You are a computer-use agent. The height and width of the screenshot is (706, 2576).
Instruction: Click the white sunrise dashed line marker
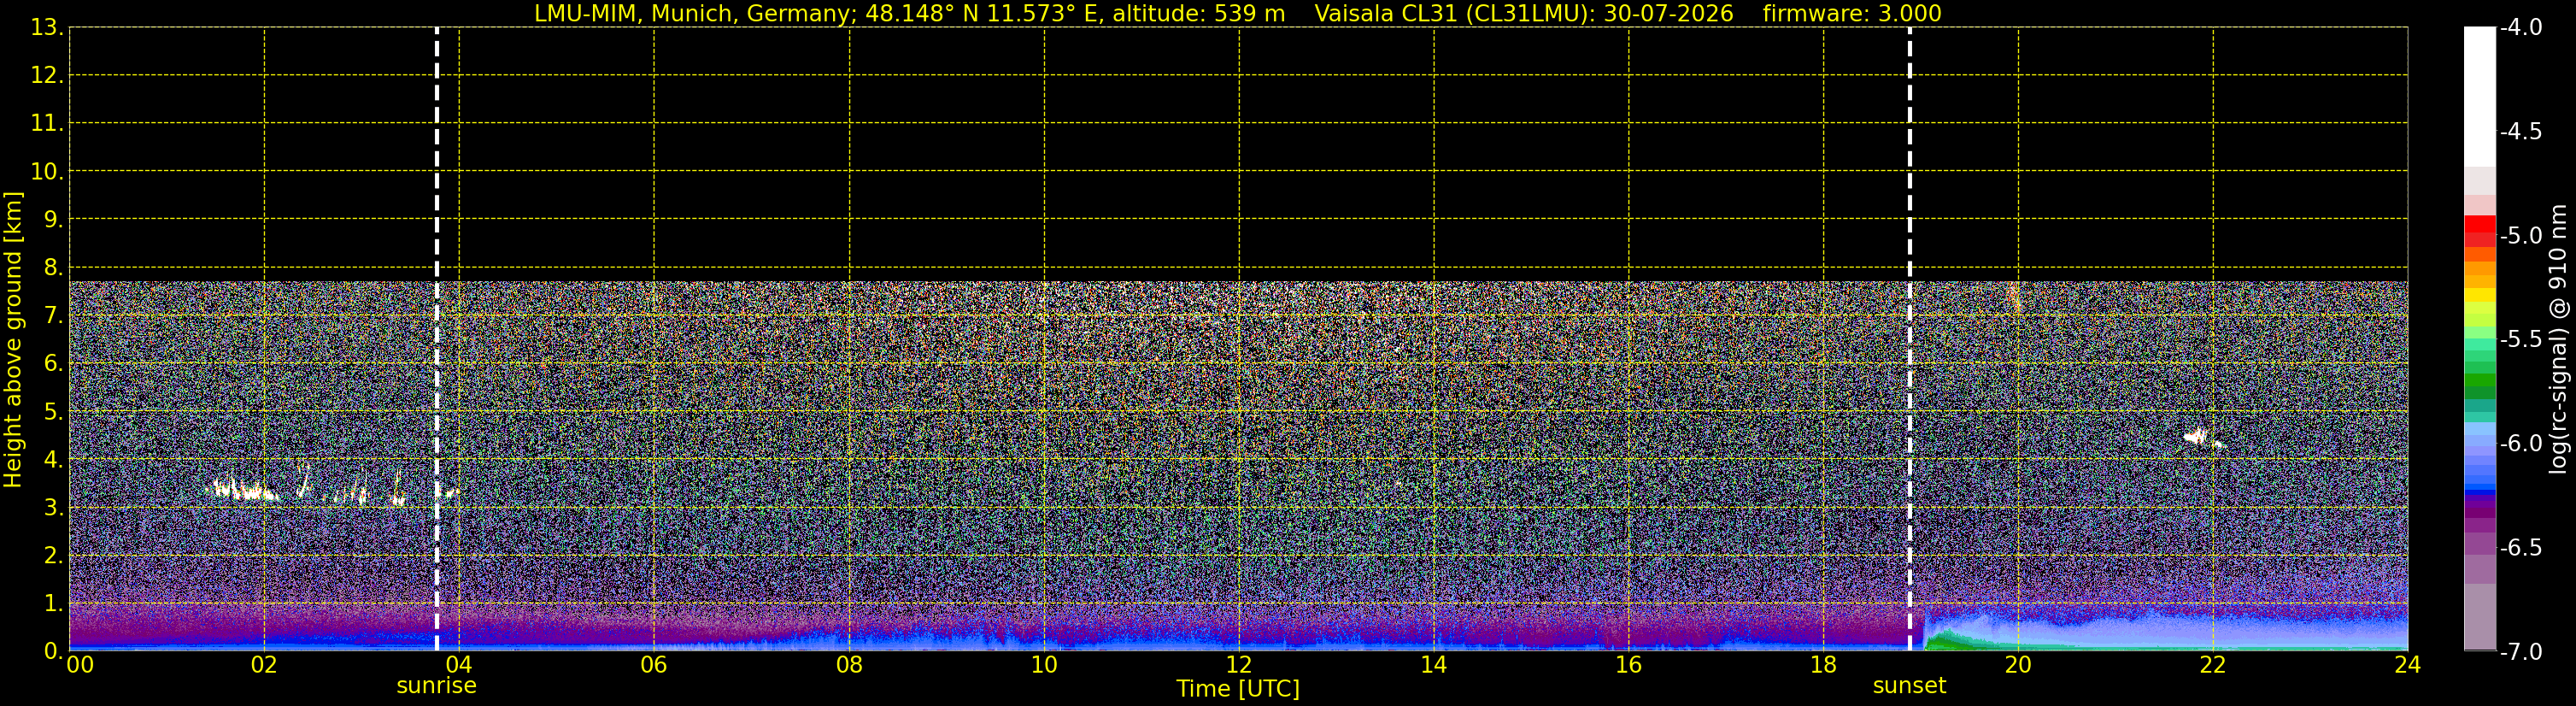tap(437, 339)
